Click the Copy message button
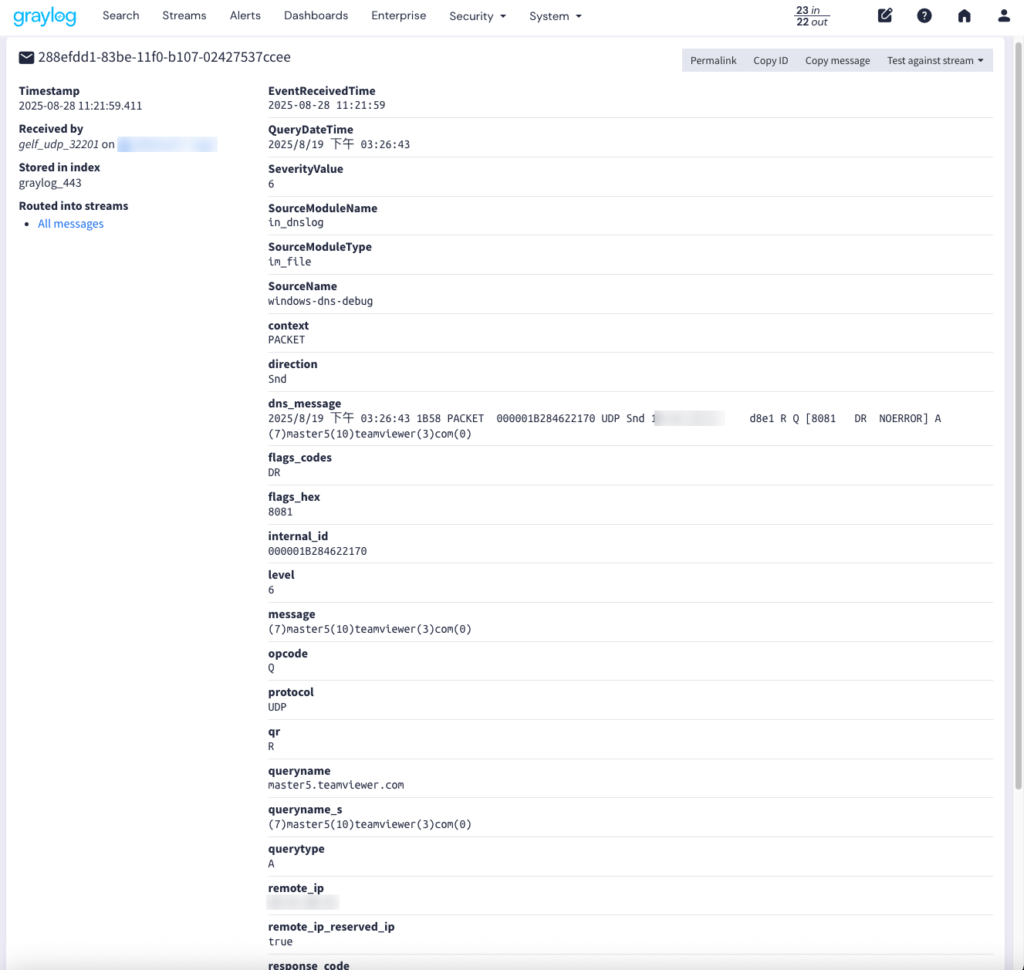Image resolution: width=1024 pixels, height=970 pixels. [x=837, y=60]
